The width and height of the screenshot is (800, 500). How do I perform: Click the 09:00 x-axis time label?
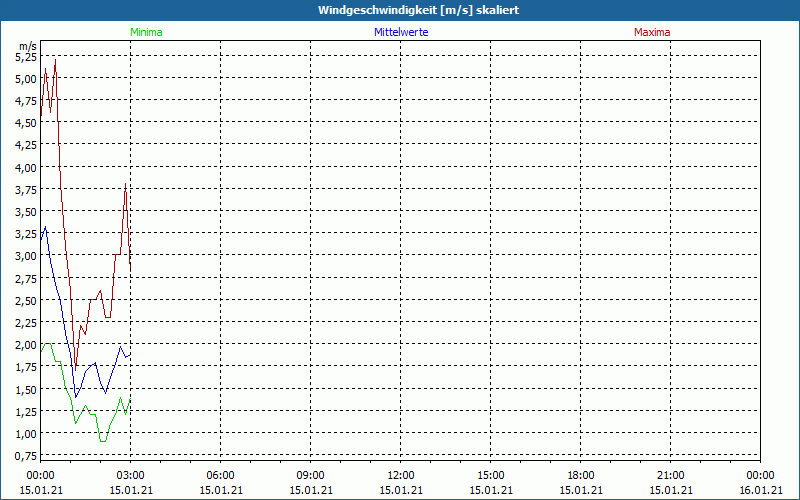tap(311, 476)
